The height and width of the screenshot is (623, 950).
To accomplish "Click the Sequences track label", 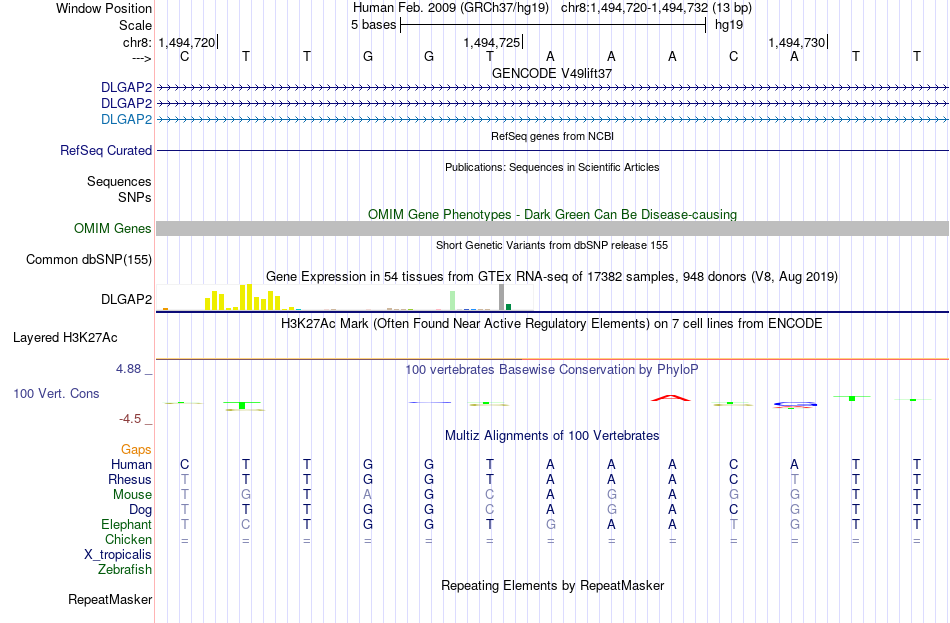I will [x=119, y=181].
